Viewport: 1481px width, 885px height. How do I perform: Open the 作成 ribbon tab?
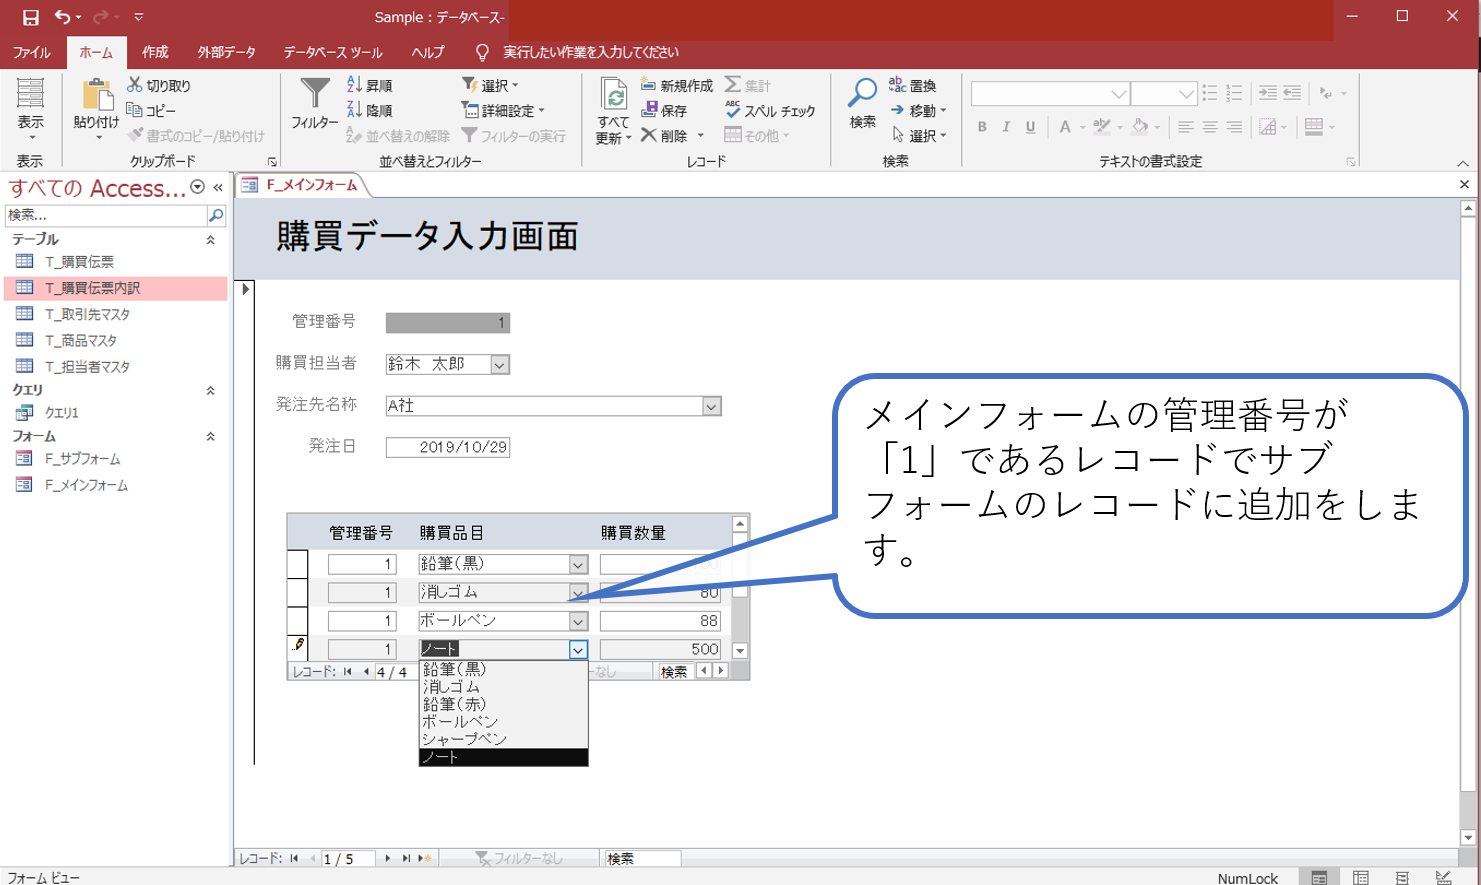click(155, 52)
